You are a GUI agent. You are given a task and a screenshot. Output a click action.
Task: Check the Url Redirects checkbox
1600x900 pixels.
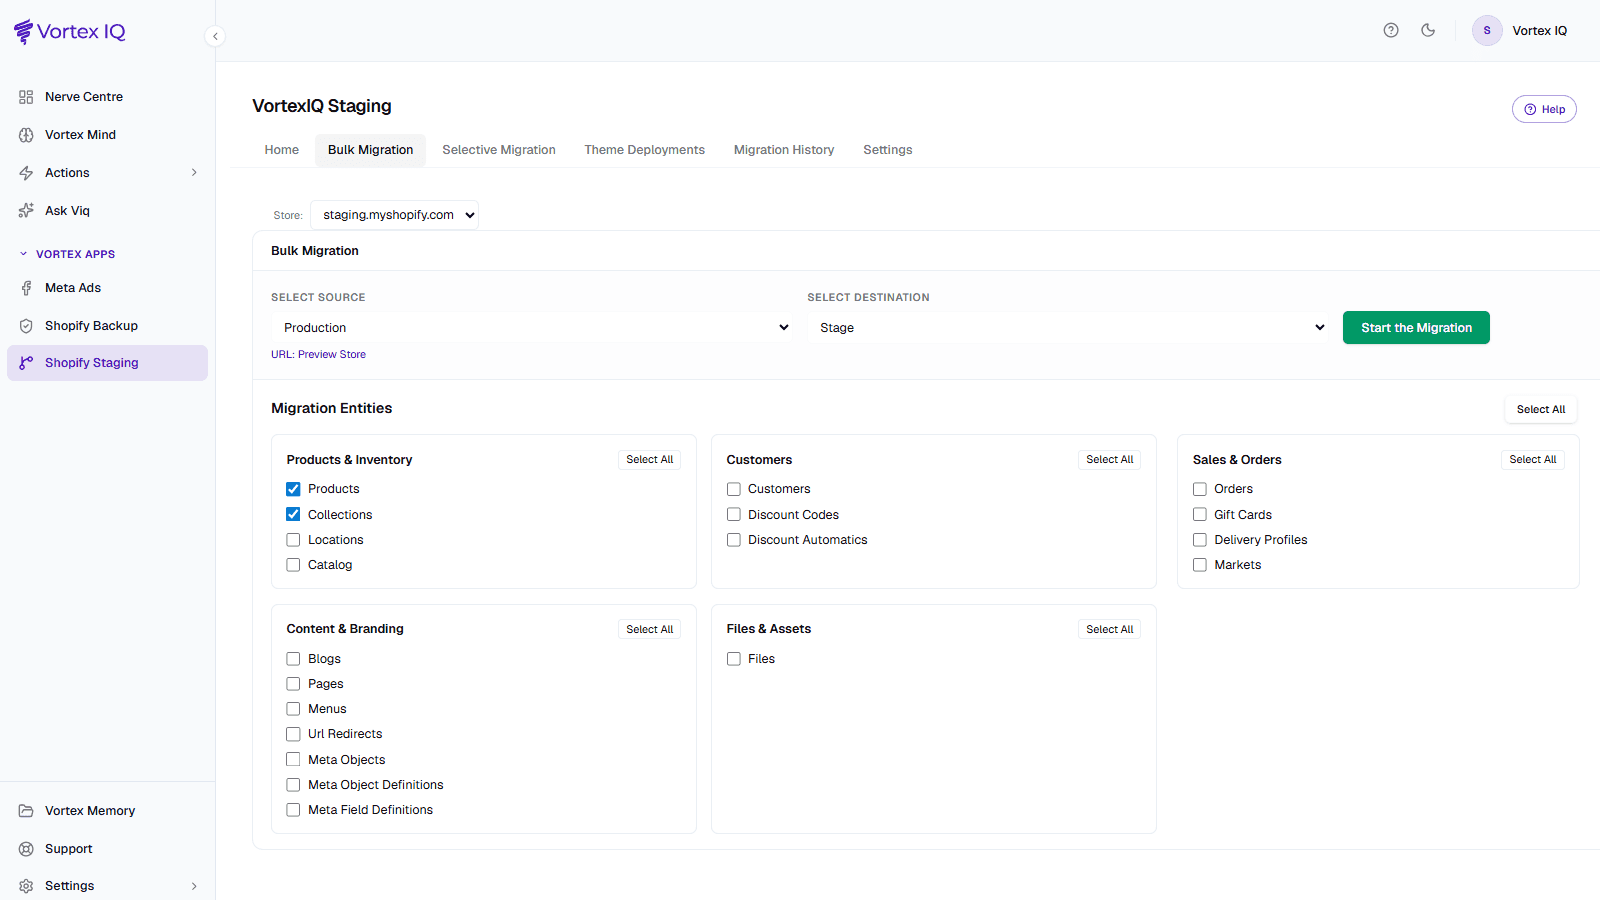[x=293, y=734]
